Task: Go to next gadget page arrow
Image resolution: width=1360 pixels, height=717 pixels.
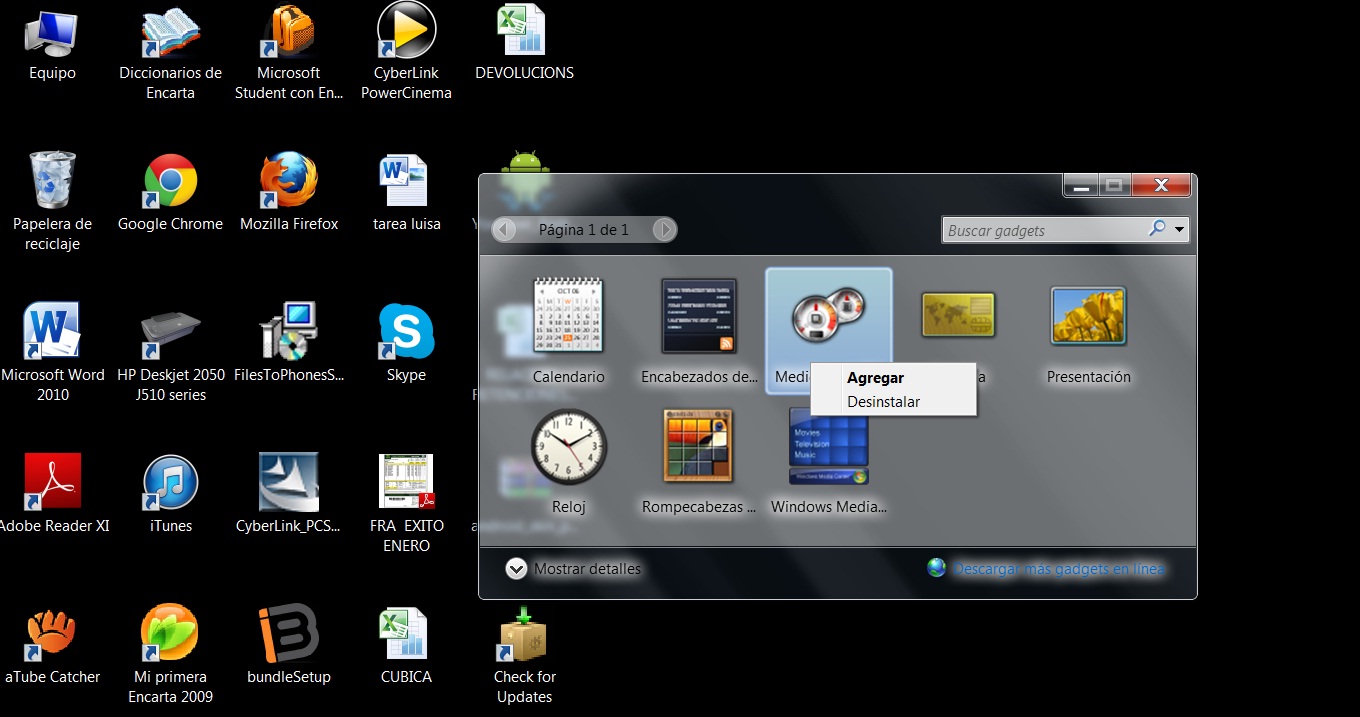Action: pos(664,229)
